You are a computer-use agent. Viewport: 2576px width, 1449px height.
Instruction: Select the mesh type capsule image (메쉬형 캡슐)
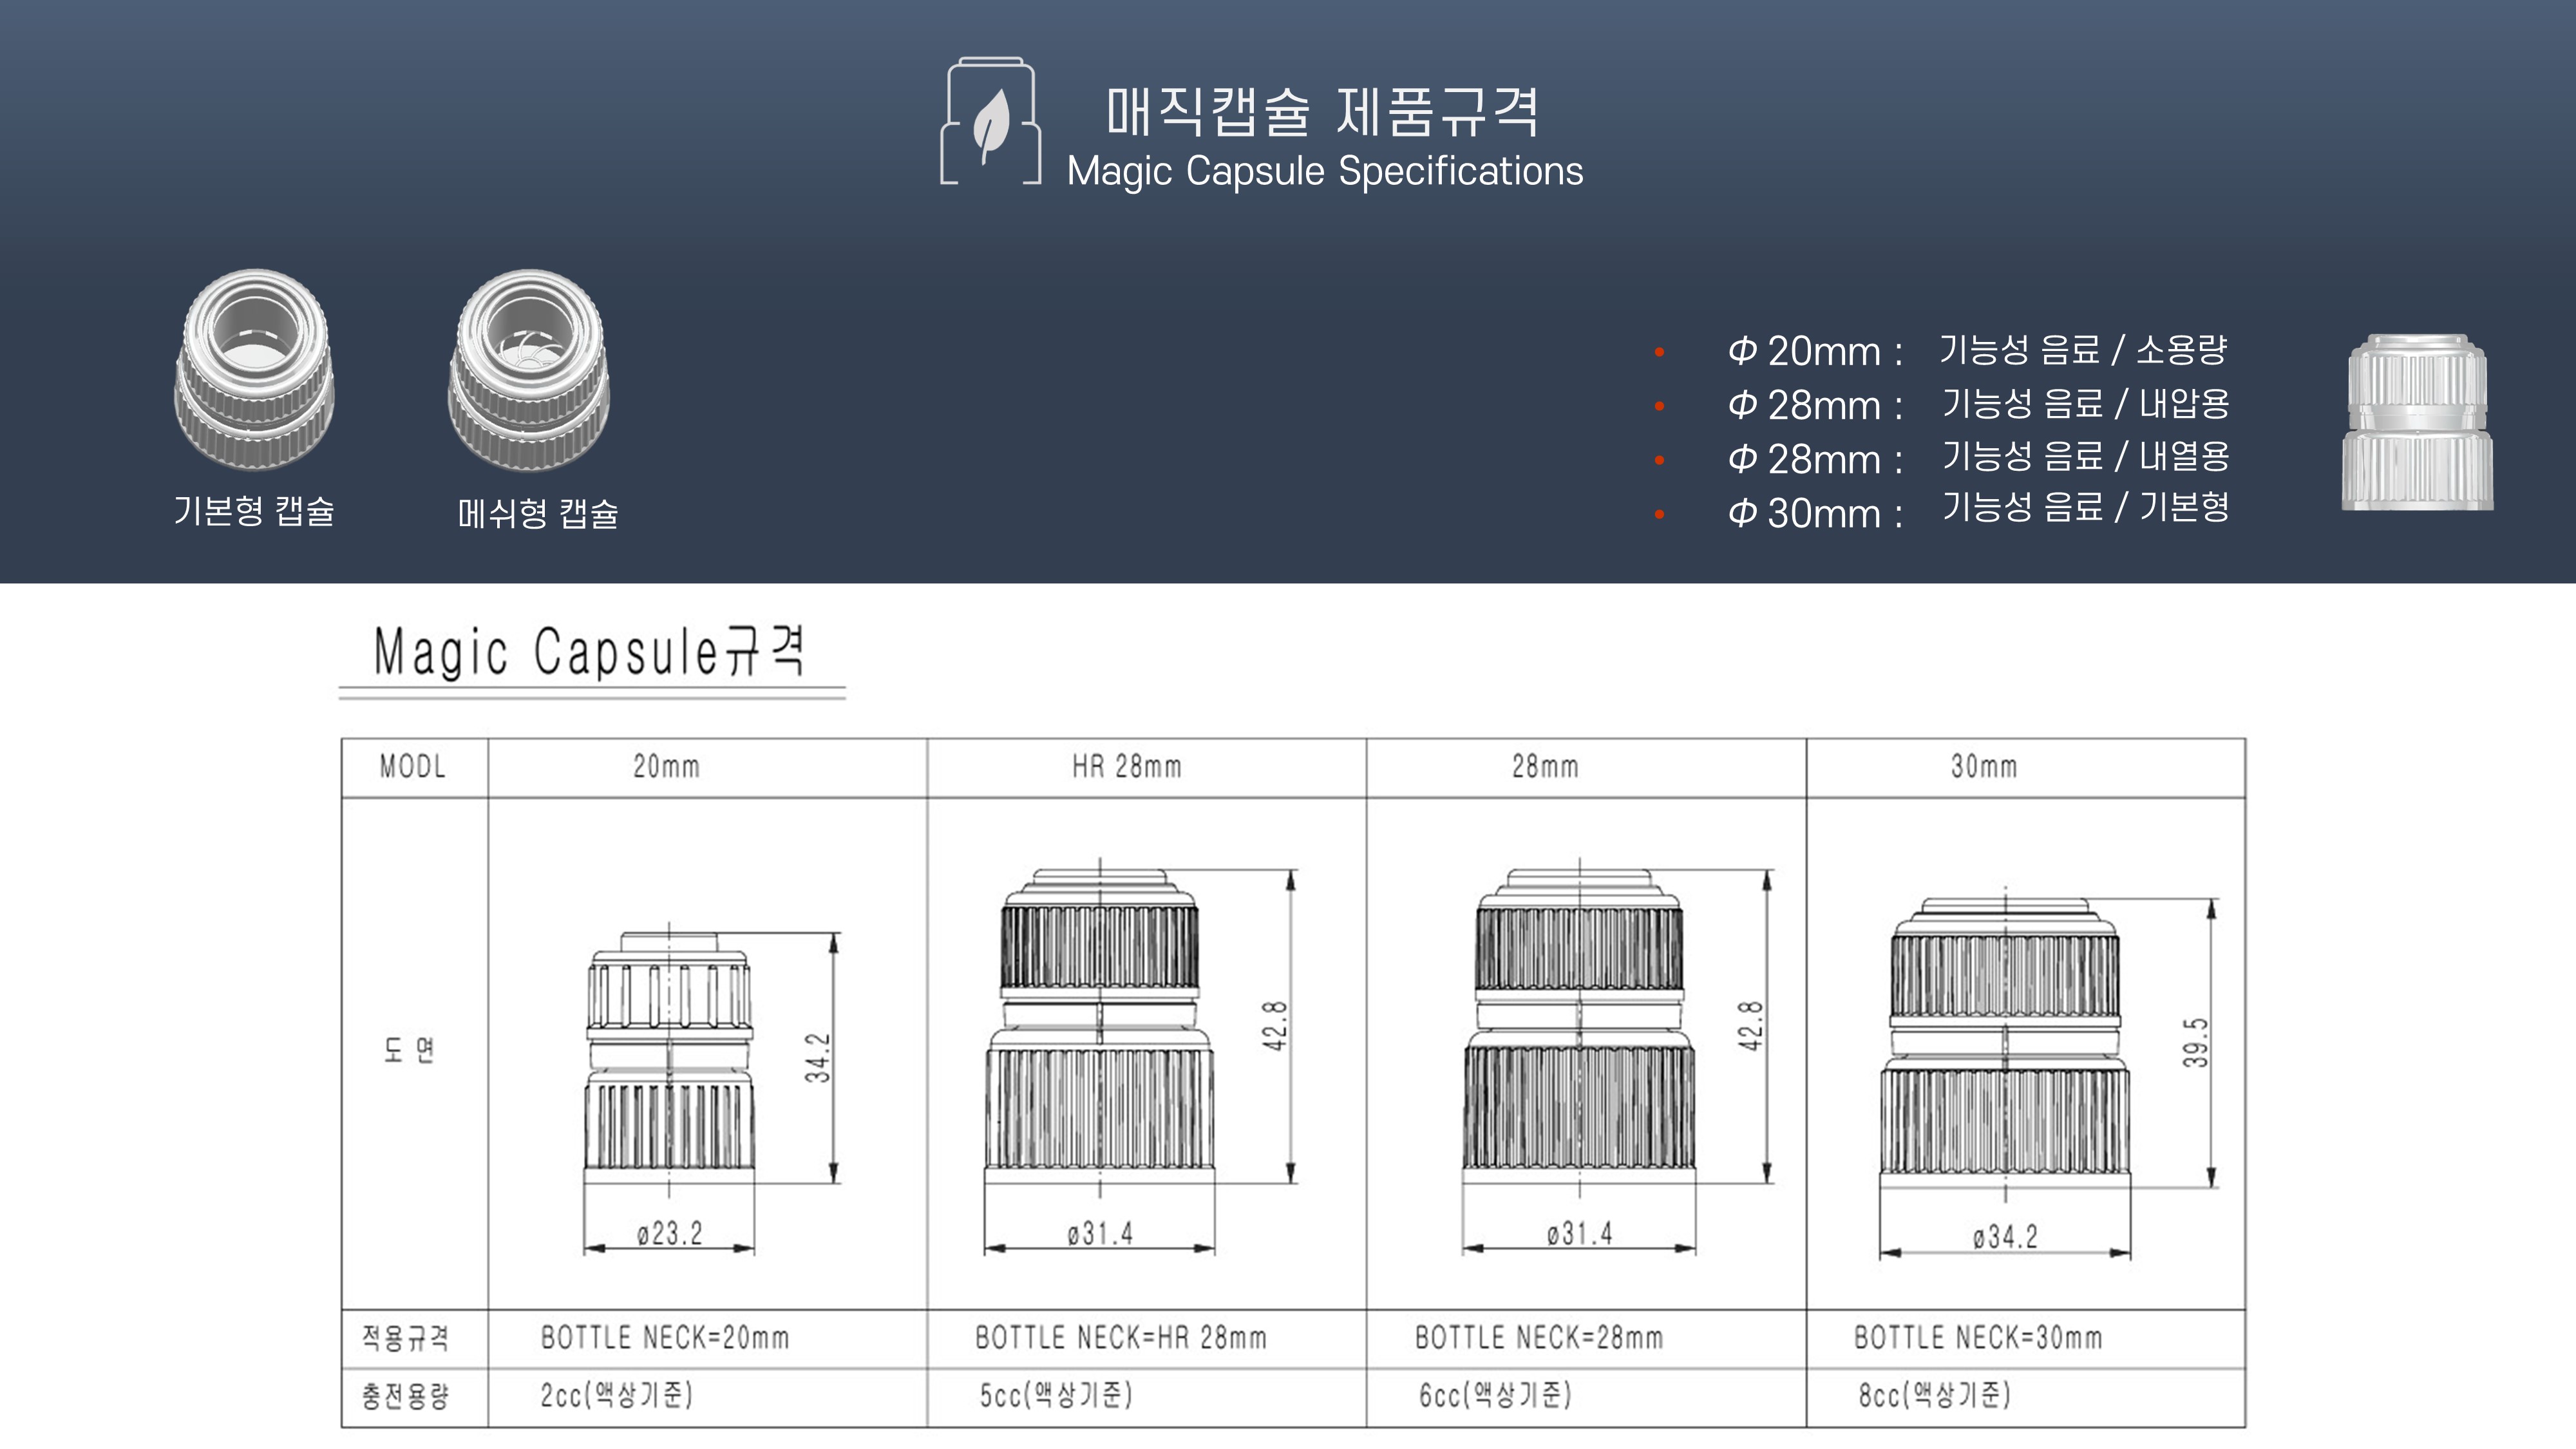pos(529,370)
